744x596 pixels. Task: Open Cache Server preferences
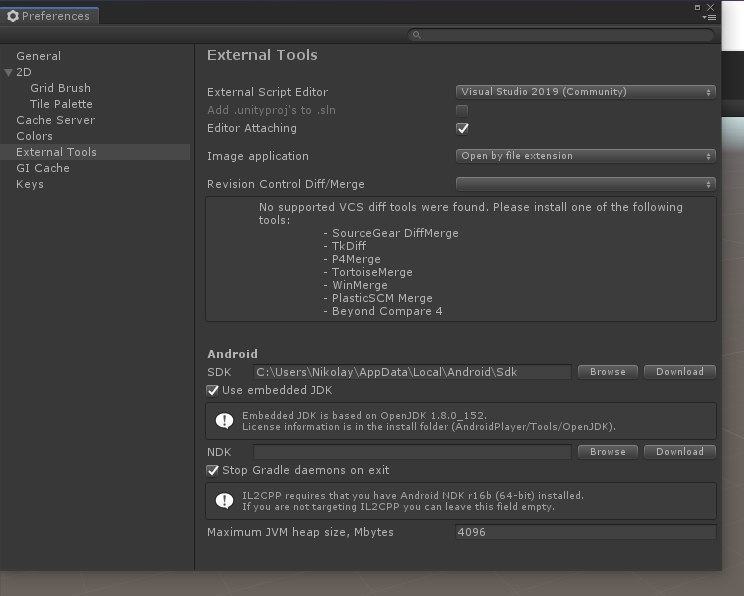pyautogui.click(x=56, y=120)
